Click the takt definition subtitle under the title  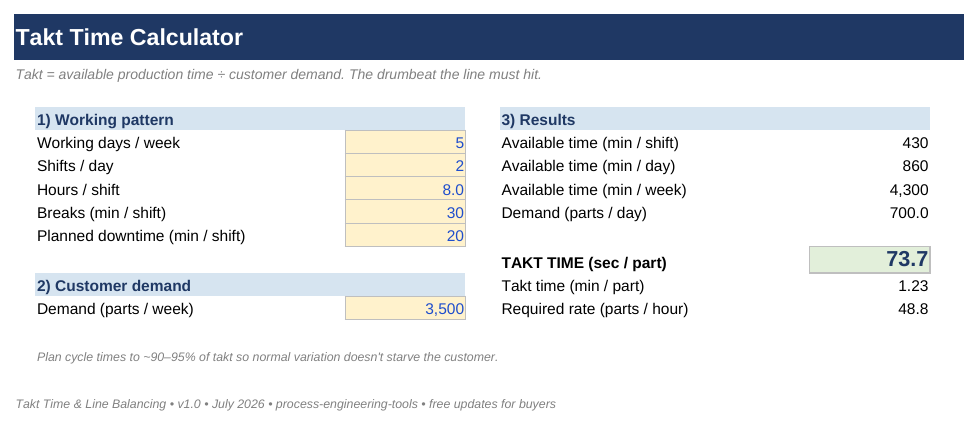tap(279, 74)
